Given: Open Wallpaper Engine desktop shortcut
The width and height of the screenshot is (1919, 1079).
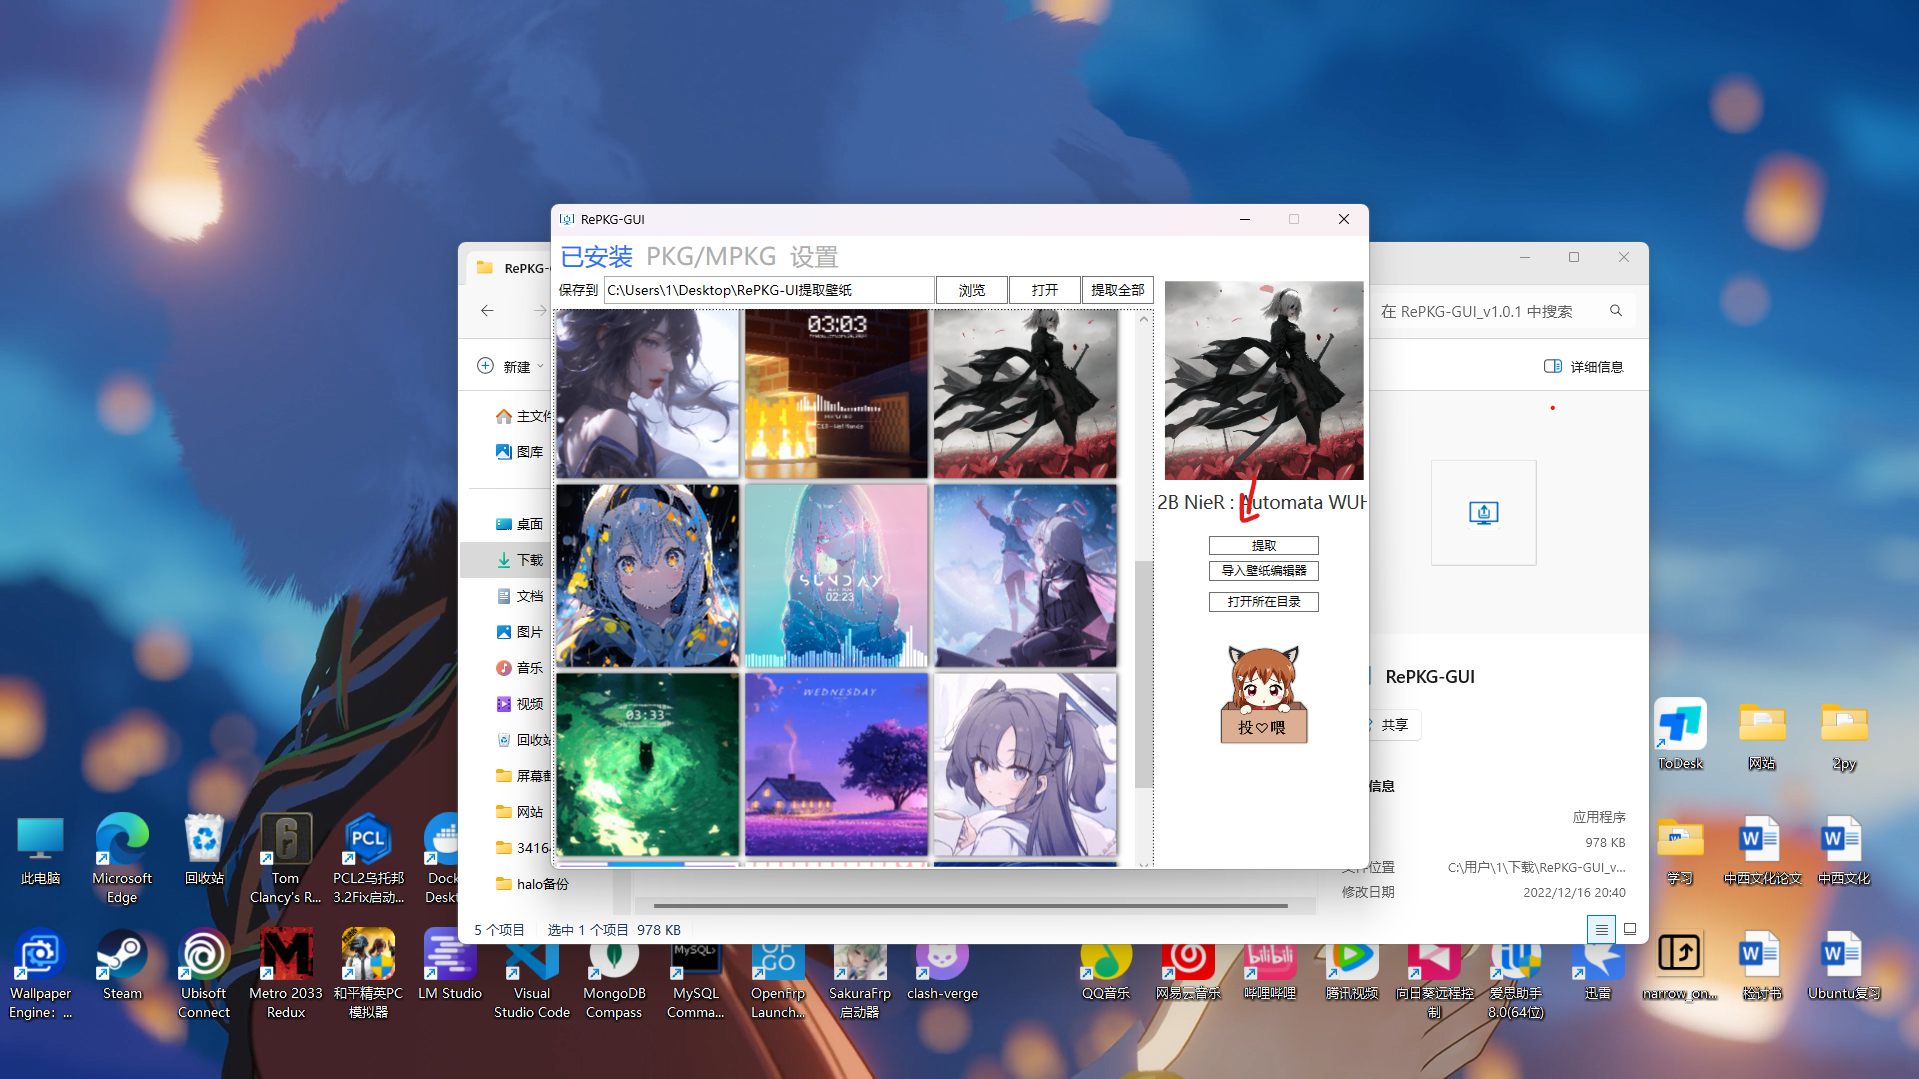Looking at the screenshot, I should click(x=40, y=975).
